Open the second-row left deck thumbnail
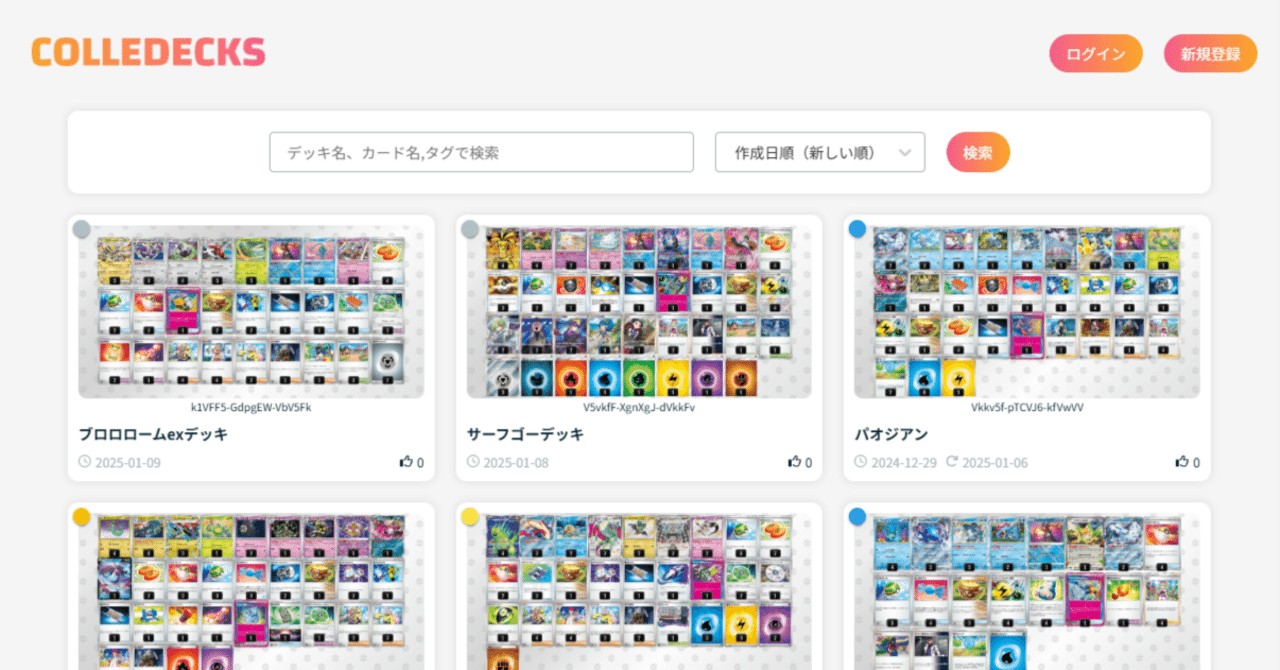 [x=251, y=591]
